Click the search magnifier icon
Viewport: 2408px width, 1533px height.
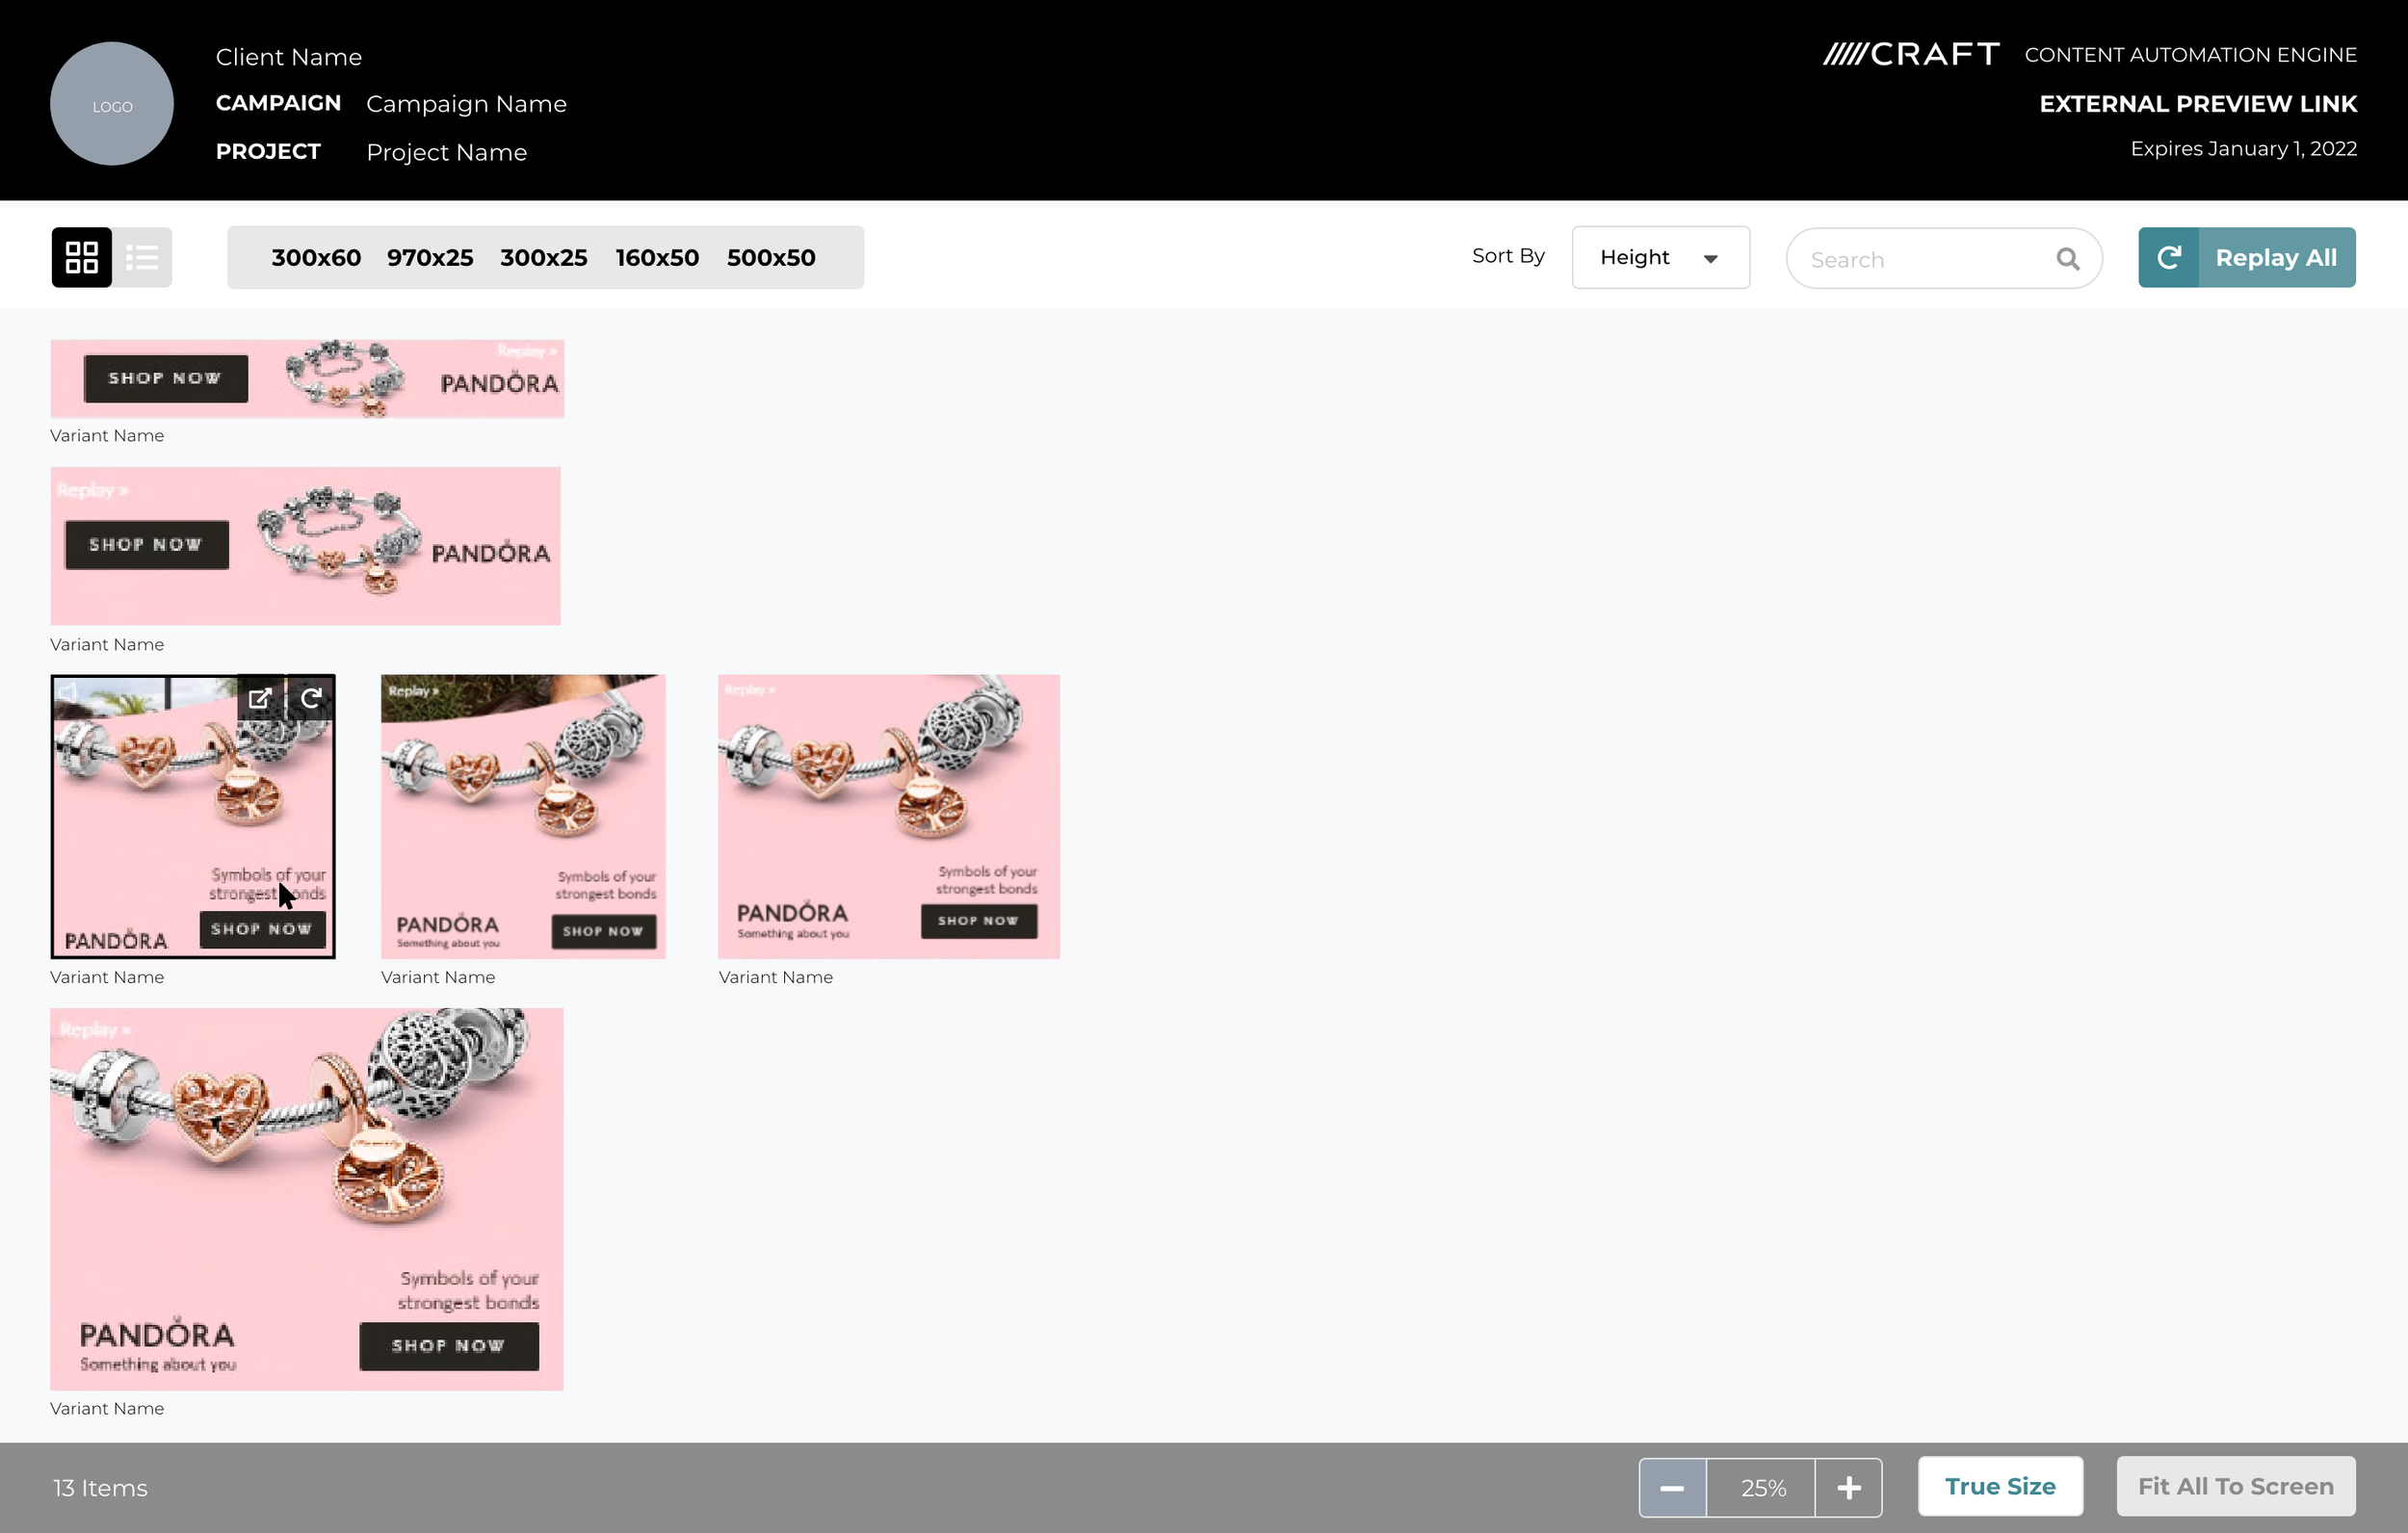pyautogui.click(x=2067, y=259)
